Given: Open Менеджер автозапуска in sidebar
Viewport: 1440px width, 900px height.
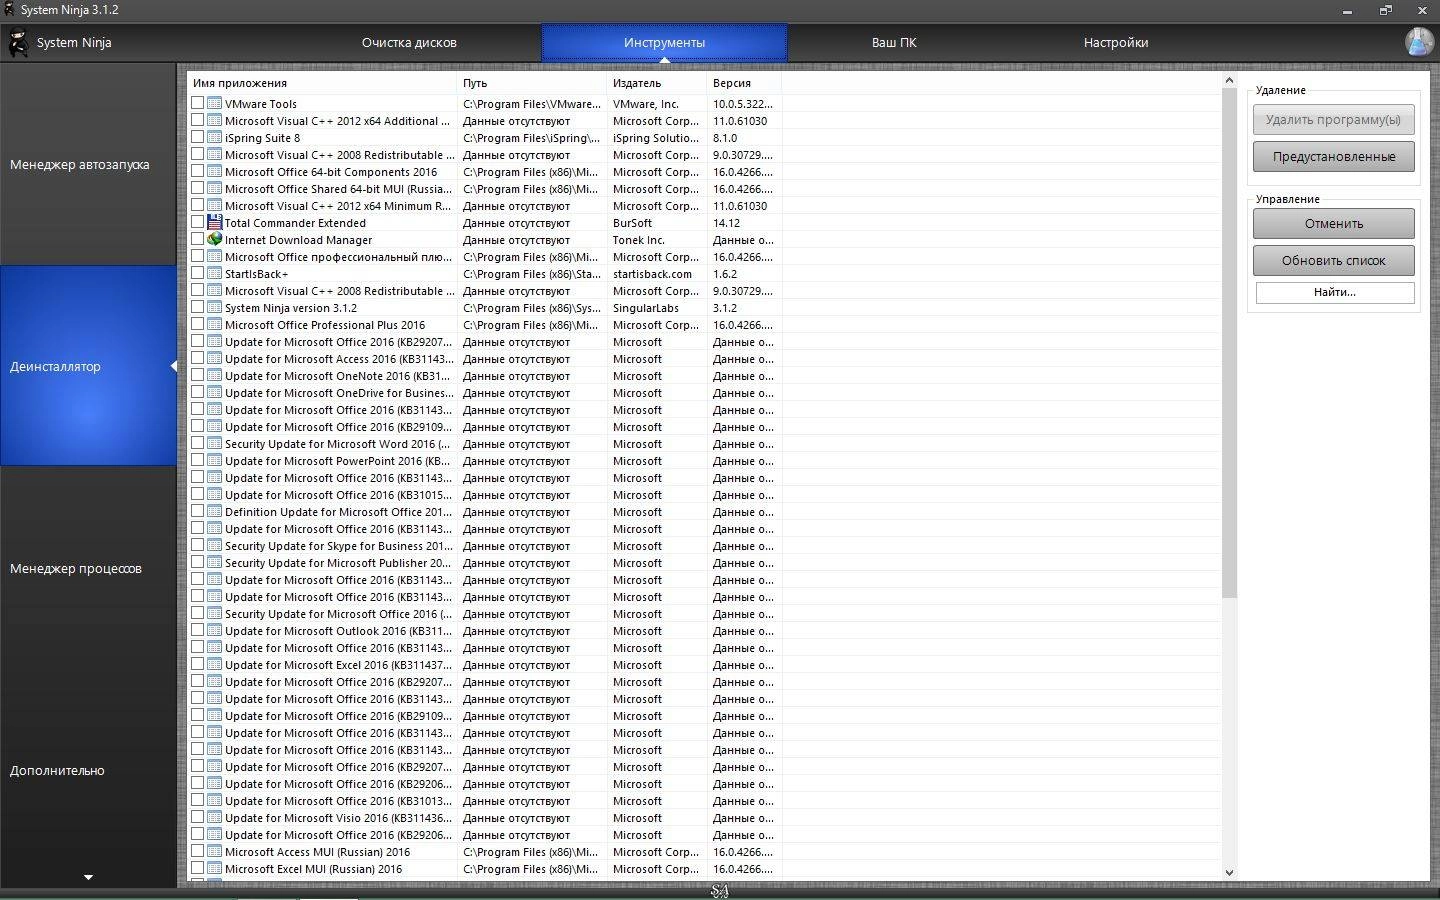Looking at the screenshot, I should click(x=88, y=164).
